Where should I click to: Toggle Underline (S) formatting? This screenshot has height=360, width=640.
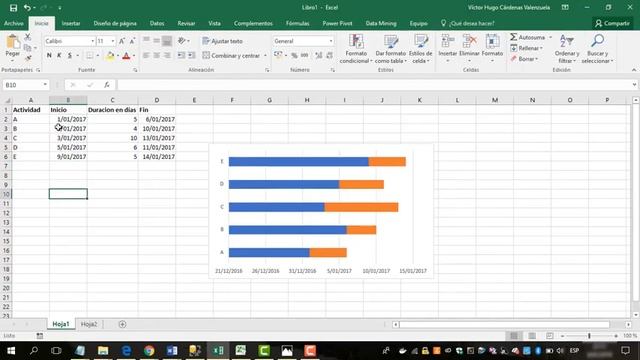[x=70, y=56]
